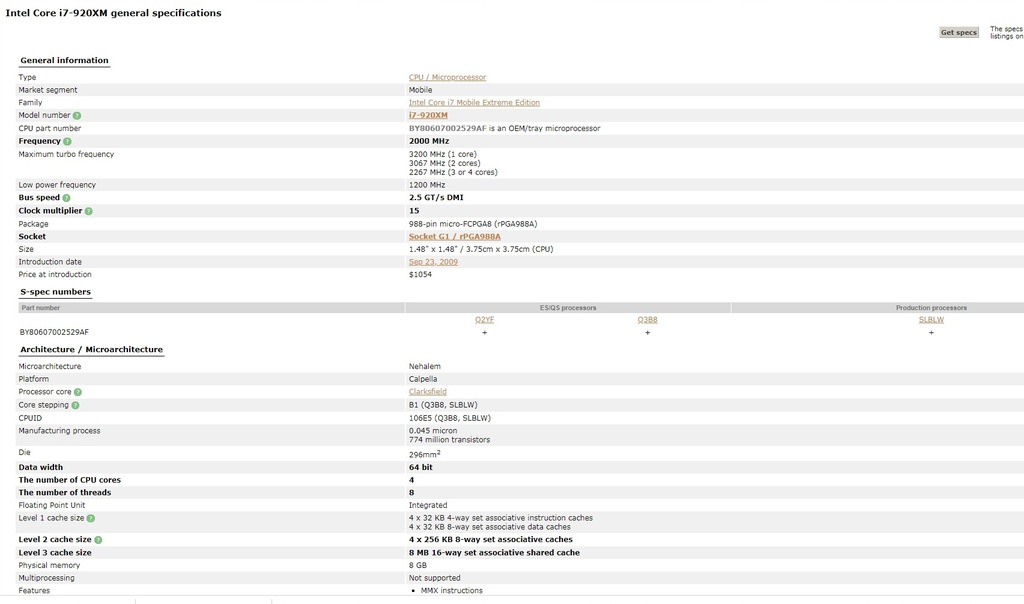Viewport: 1024px width, 604px height.
Task: Select the 'The number of CPU cores' label
Action: 69,480
